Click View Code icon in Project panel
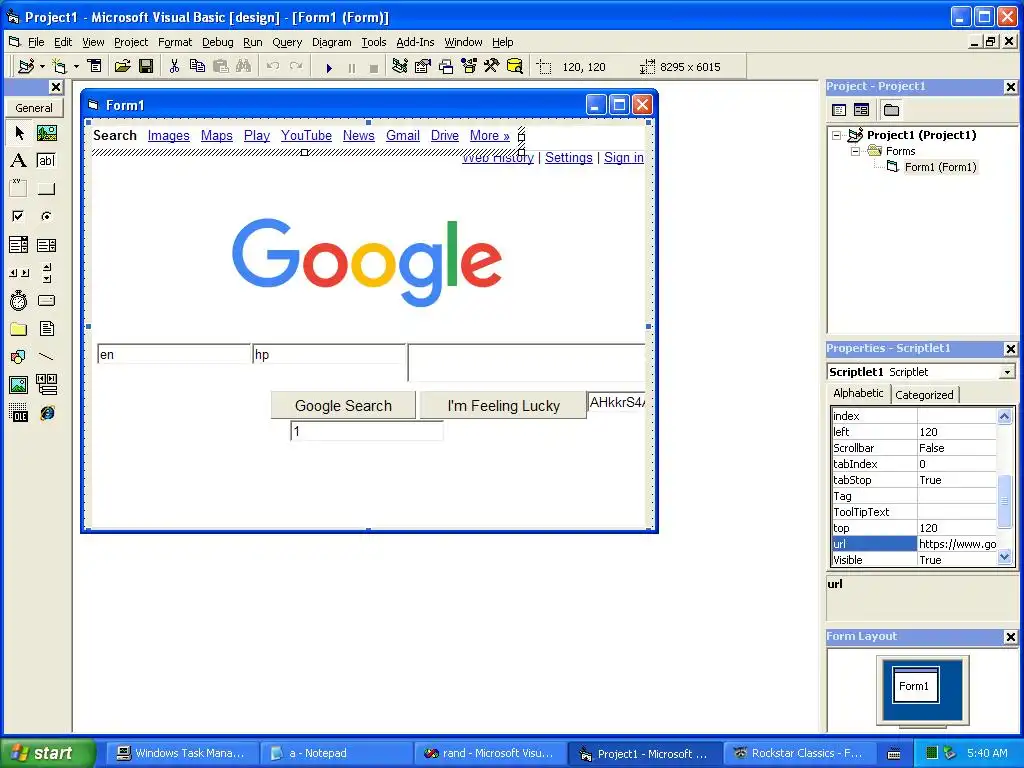Image resolution: width=1024 pixels, height=768 pixels. pos(839,110)
